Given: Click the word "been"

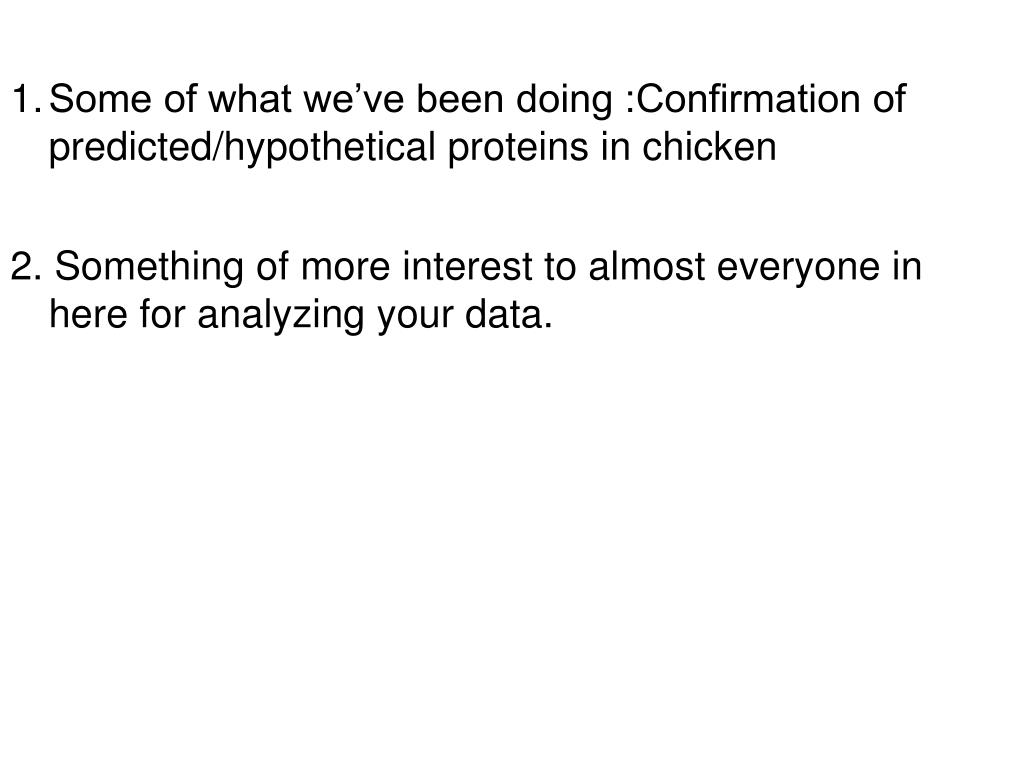Looking at the screenshot, I should [x=460, y=99].
